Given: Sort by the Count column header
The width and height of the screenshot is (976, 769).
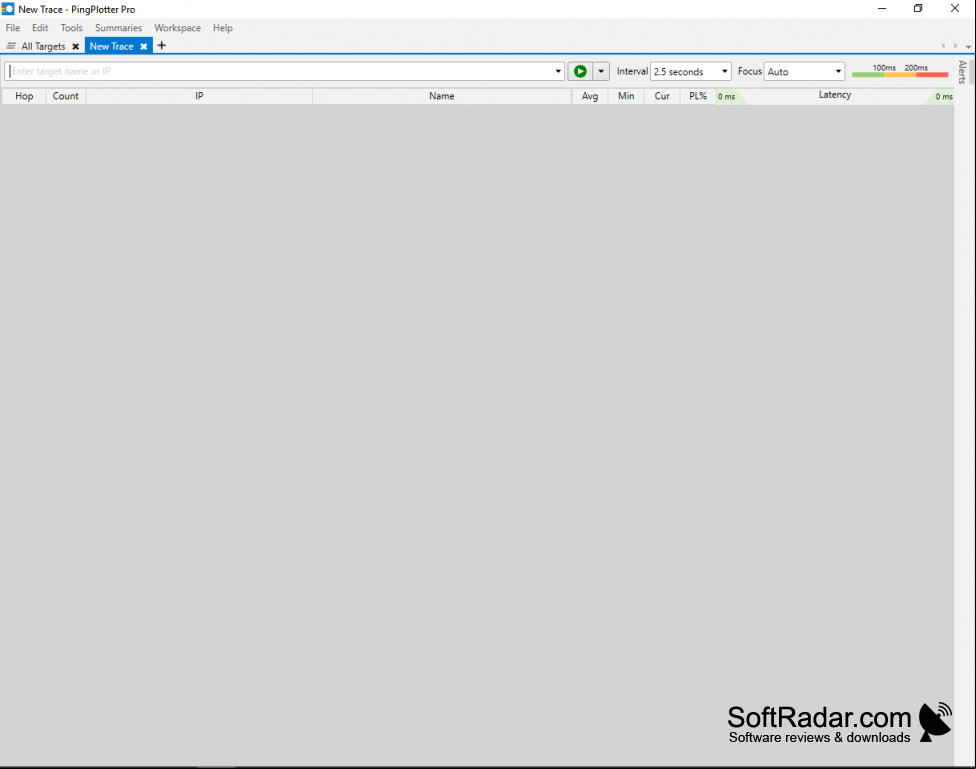Looking at the screenshot, I should (x=65, y=96).
